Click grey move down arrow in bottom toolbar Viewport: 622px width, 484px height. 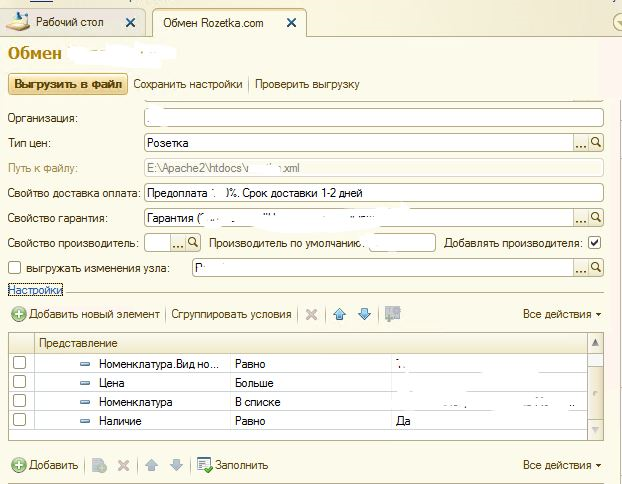(176, 465)
